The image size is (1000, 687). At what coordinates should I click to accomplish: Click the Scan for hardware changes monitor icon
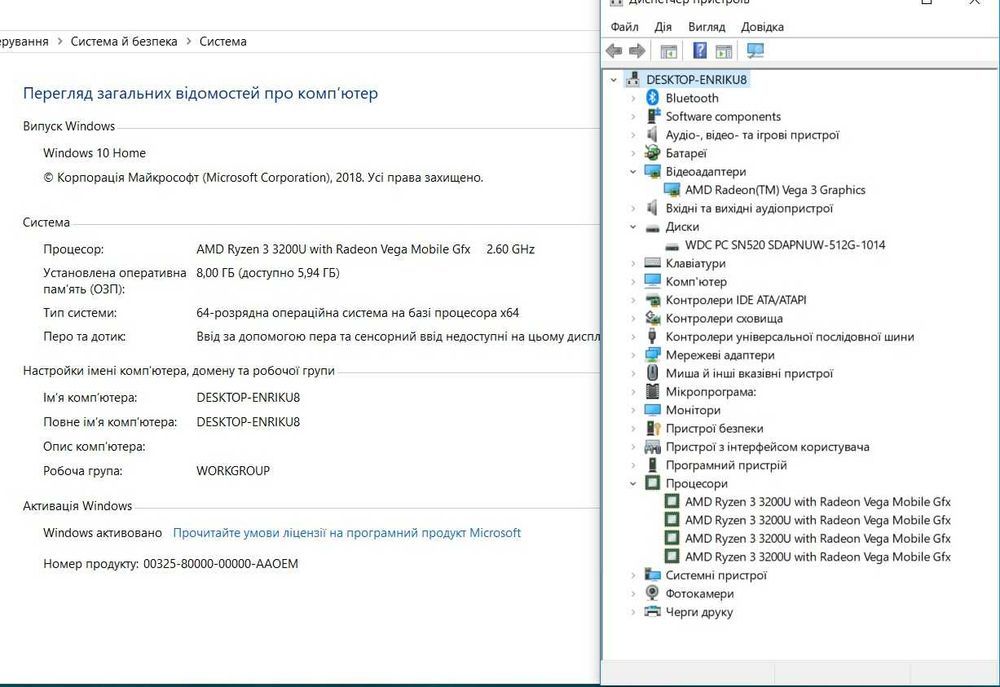[755, 51]
